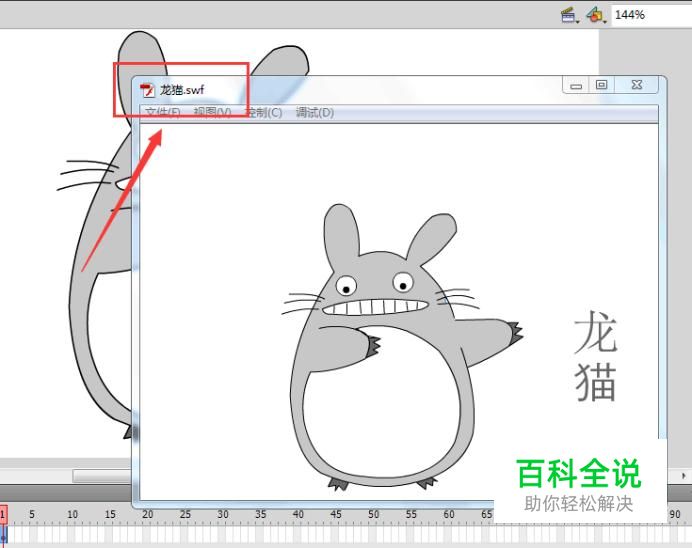Screen dimensions: 692x548
Task: Jump to frame 10 on timeline ruler
Action: click(x=72, y=514)
